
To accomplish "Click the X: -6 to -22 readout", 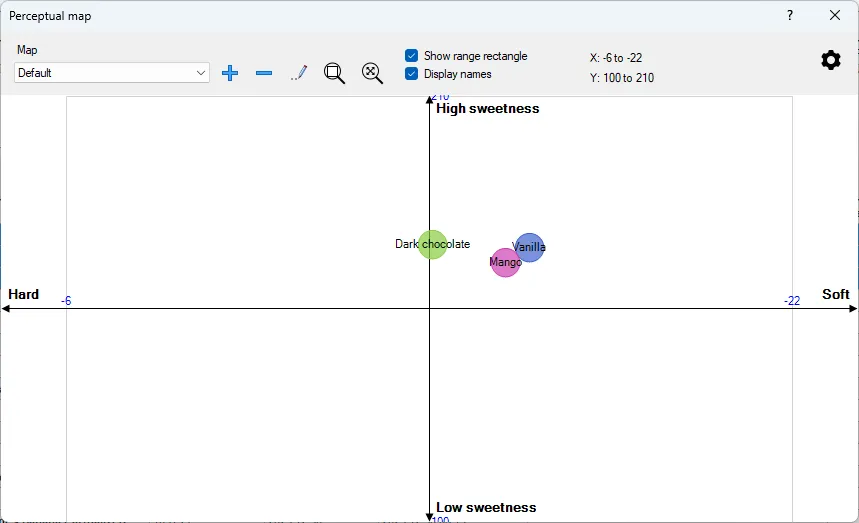I will click(x=616, y=58).
